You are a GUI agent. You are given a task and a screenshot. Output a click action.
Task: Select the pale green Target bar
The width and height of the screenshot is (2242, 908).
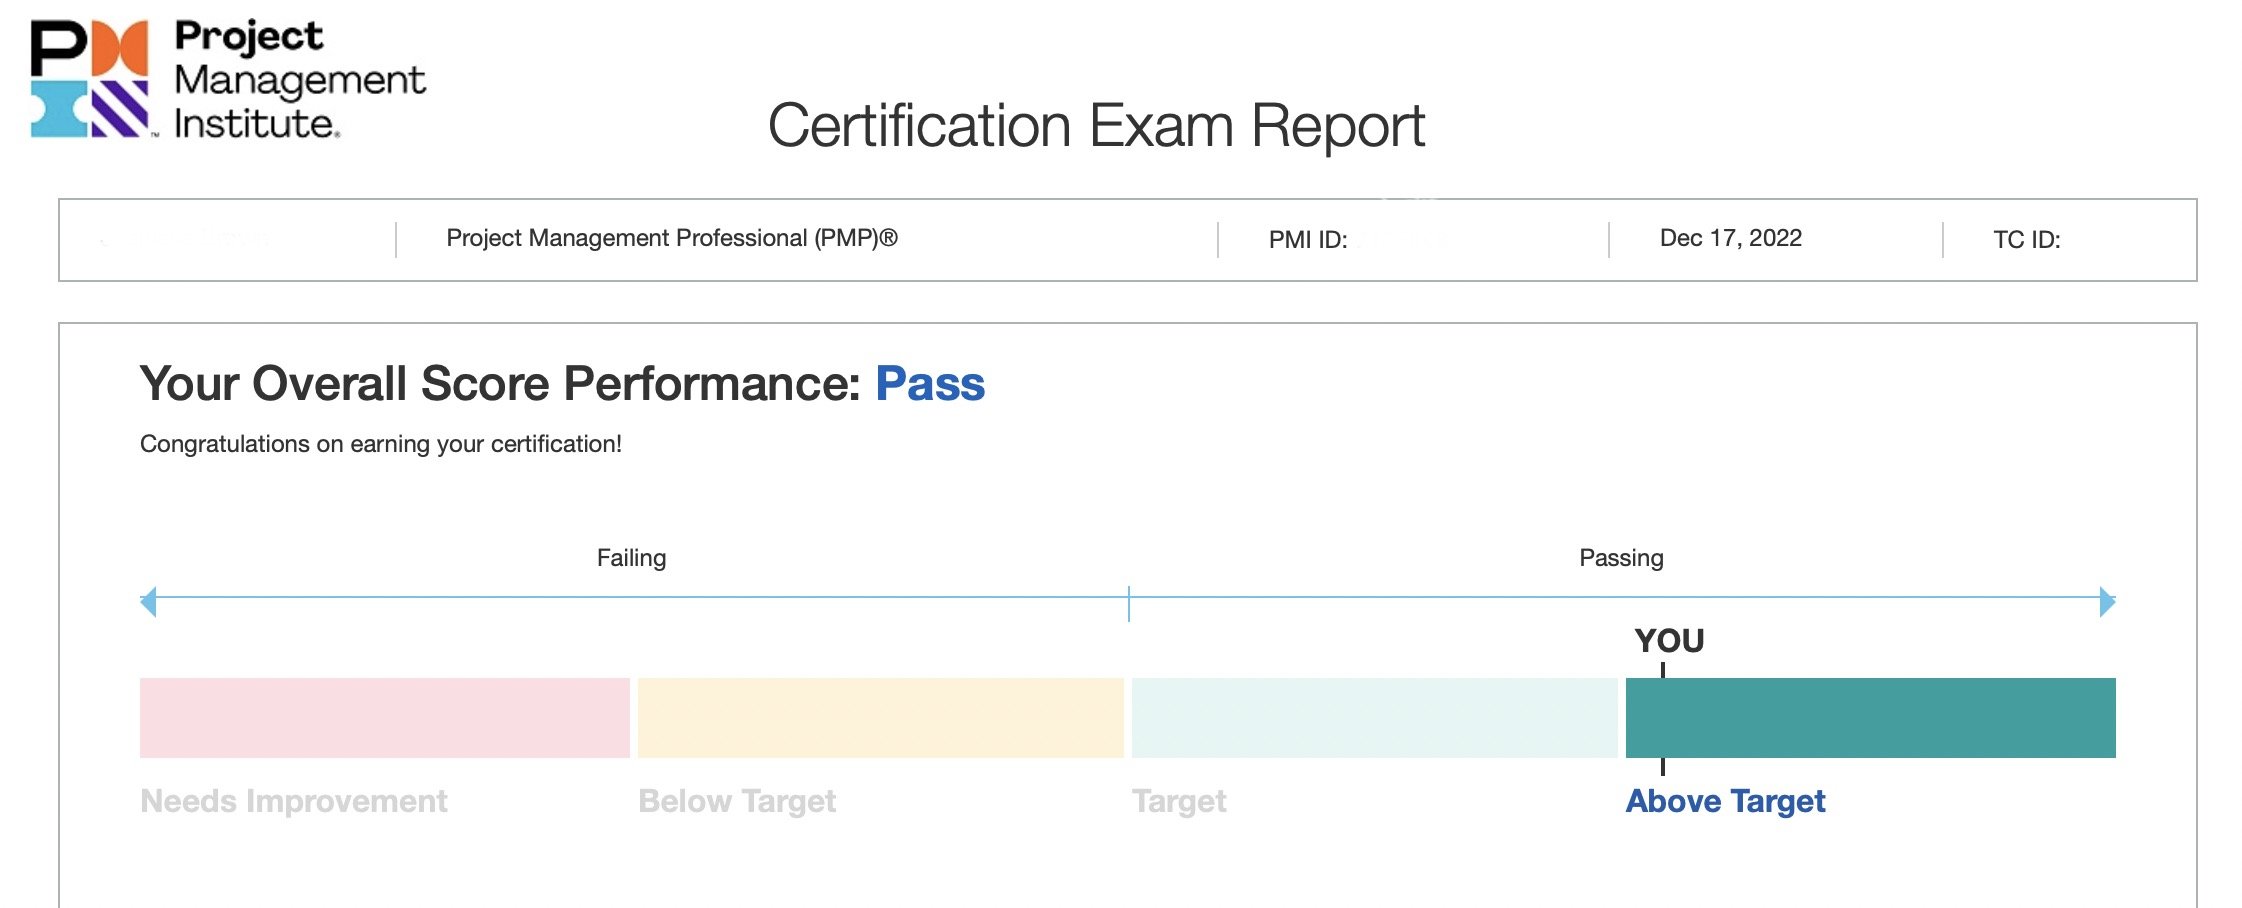(1375, 718)
